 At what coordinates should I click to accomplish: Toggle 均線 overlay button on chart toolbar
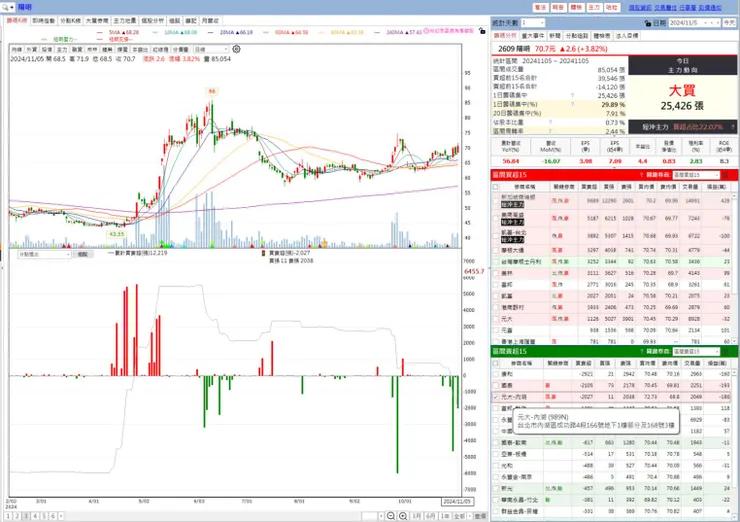pyautogui.click(x=17, y=50)
